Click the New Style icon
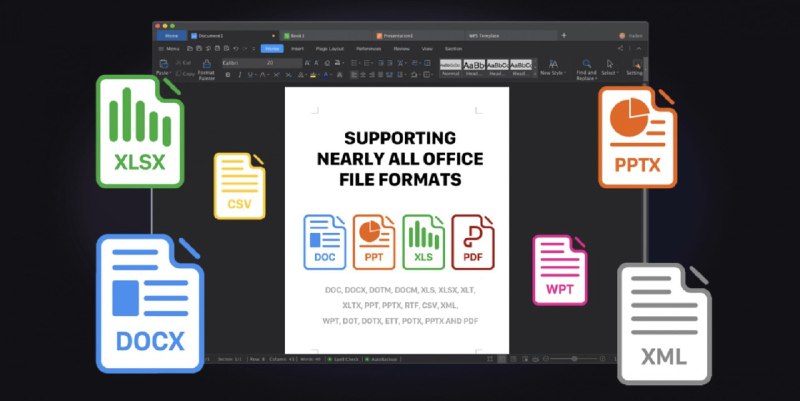This screenshot has width=800, height=401. (553, 64)
